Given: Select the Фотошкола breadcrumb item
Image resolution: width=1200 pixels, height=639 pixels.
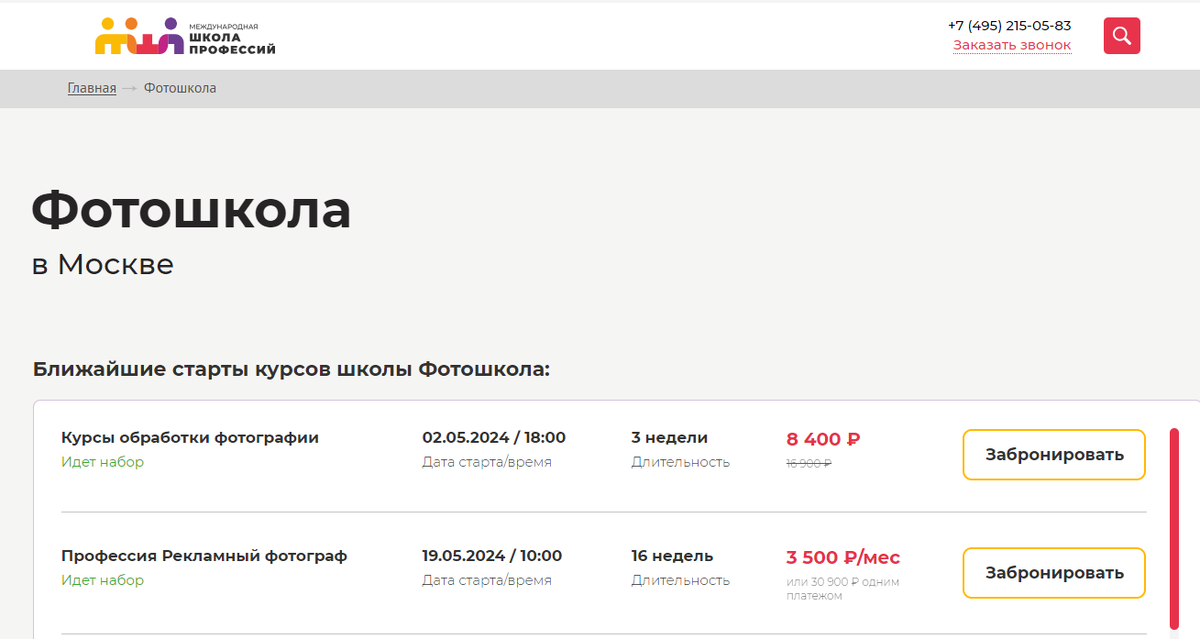Looking at the screenshot, I should click(x=178, y=88).
